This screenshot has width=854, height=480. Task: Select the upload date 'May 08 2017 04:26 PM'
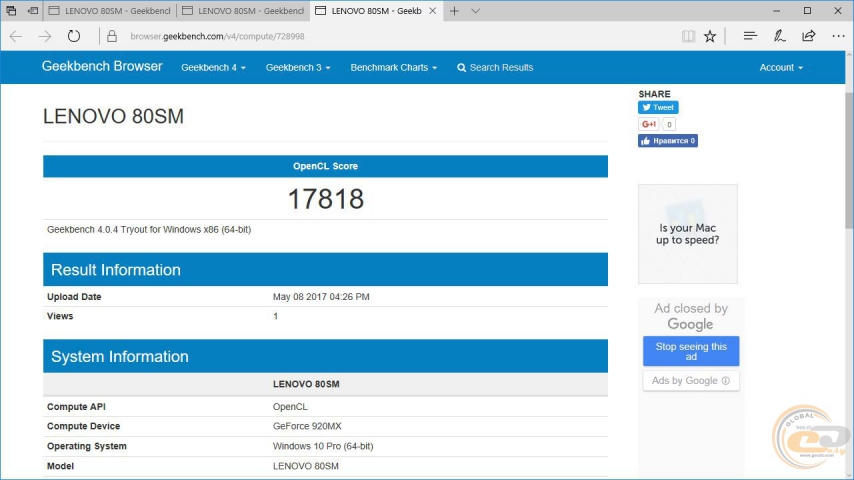point(321,297)
